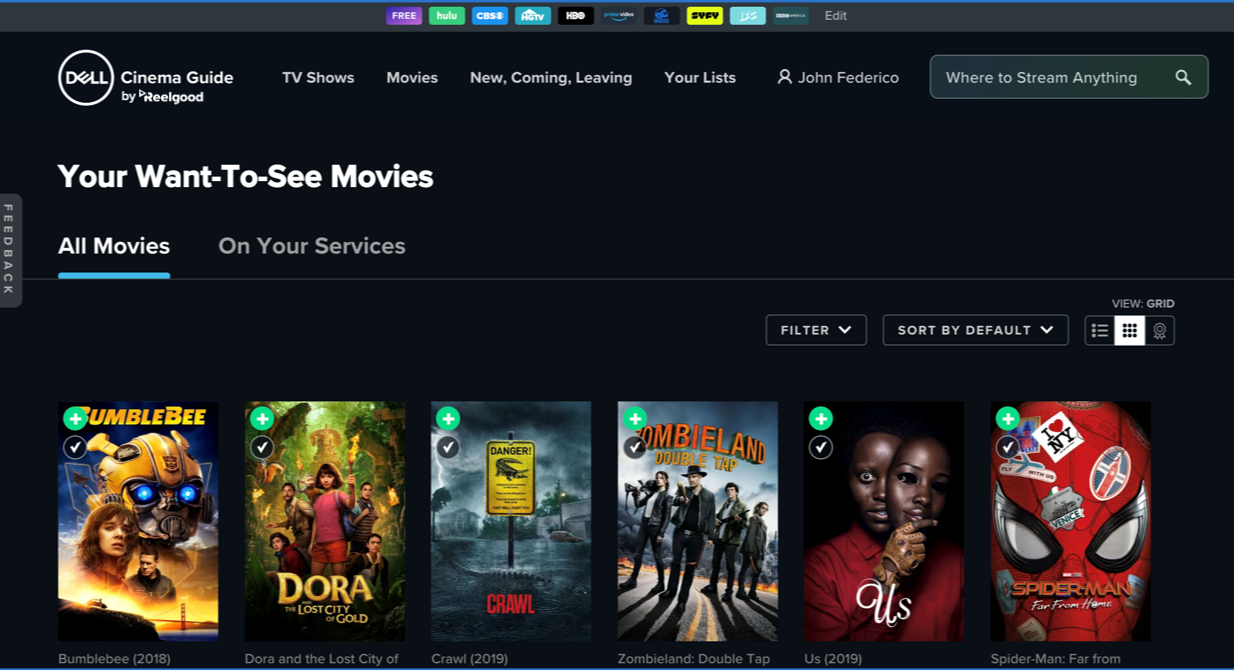Click the Where to Stream Anything search field
This screenshot has width=1234, height=670.
pos(1069,77)
